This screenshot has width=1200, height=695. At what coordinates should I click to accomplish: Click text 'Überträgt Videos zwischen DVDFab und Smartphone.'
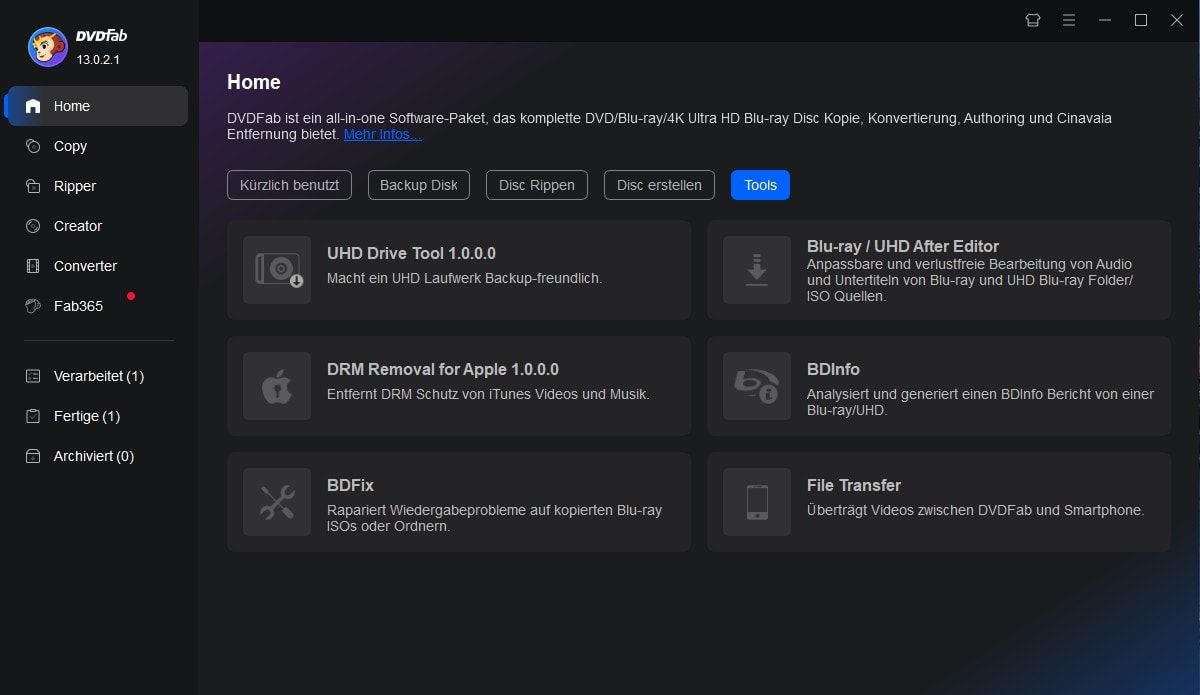point(975,510)
